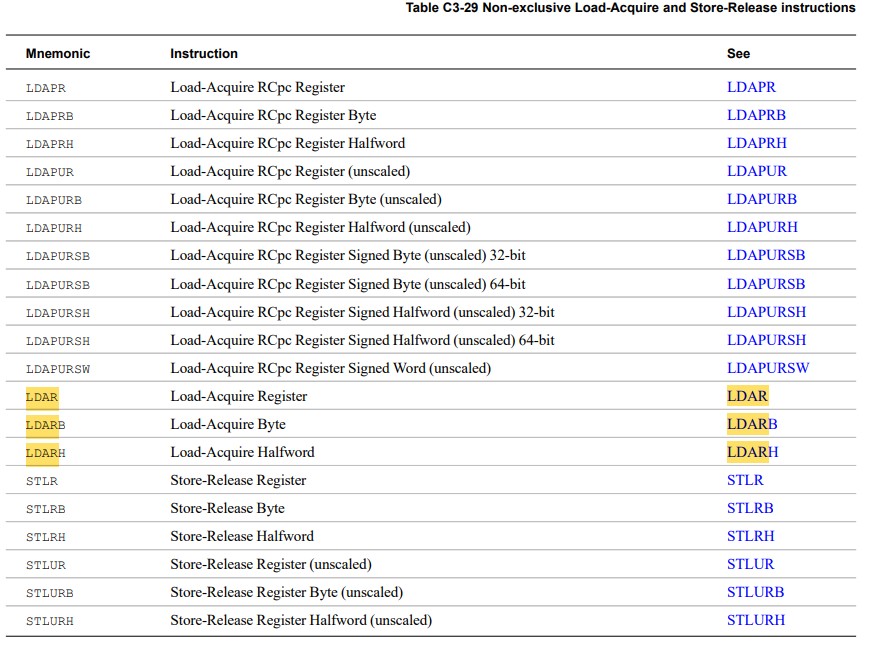Open LDAPURSH link for 64-bit row

[767, 340]
